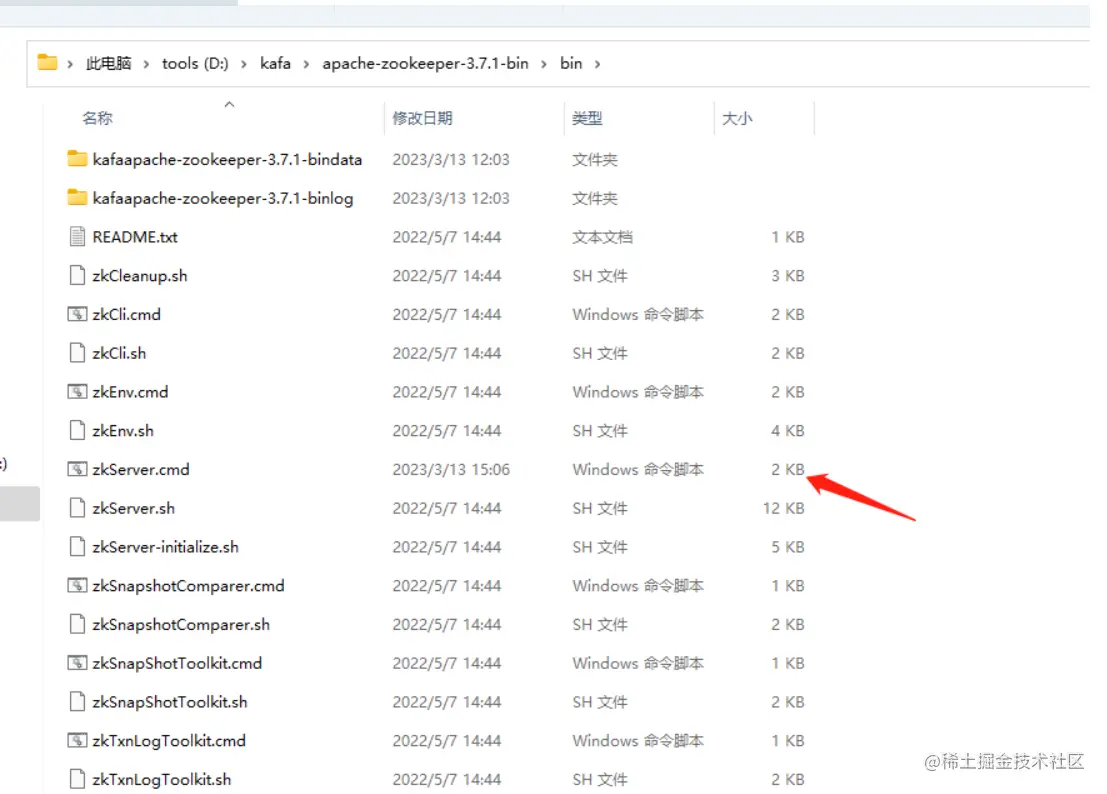Click 文本文档 type of README.txt
This screenshot has width=1107, height=794.
tap(602, 236)
